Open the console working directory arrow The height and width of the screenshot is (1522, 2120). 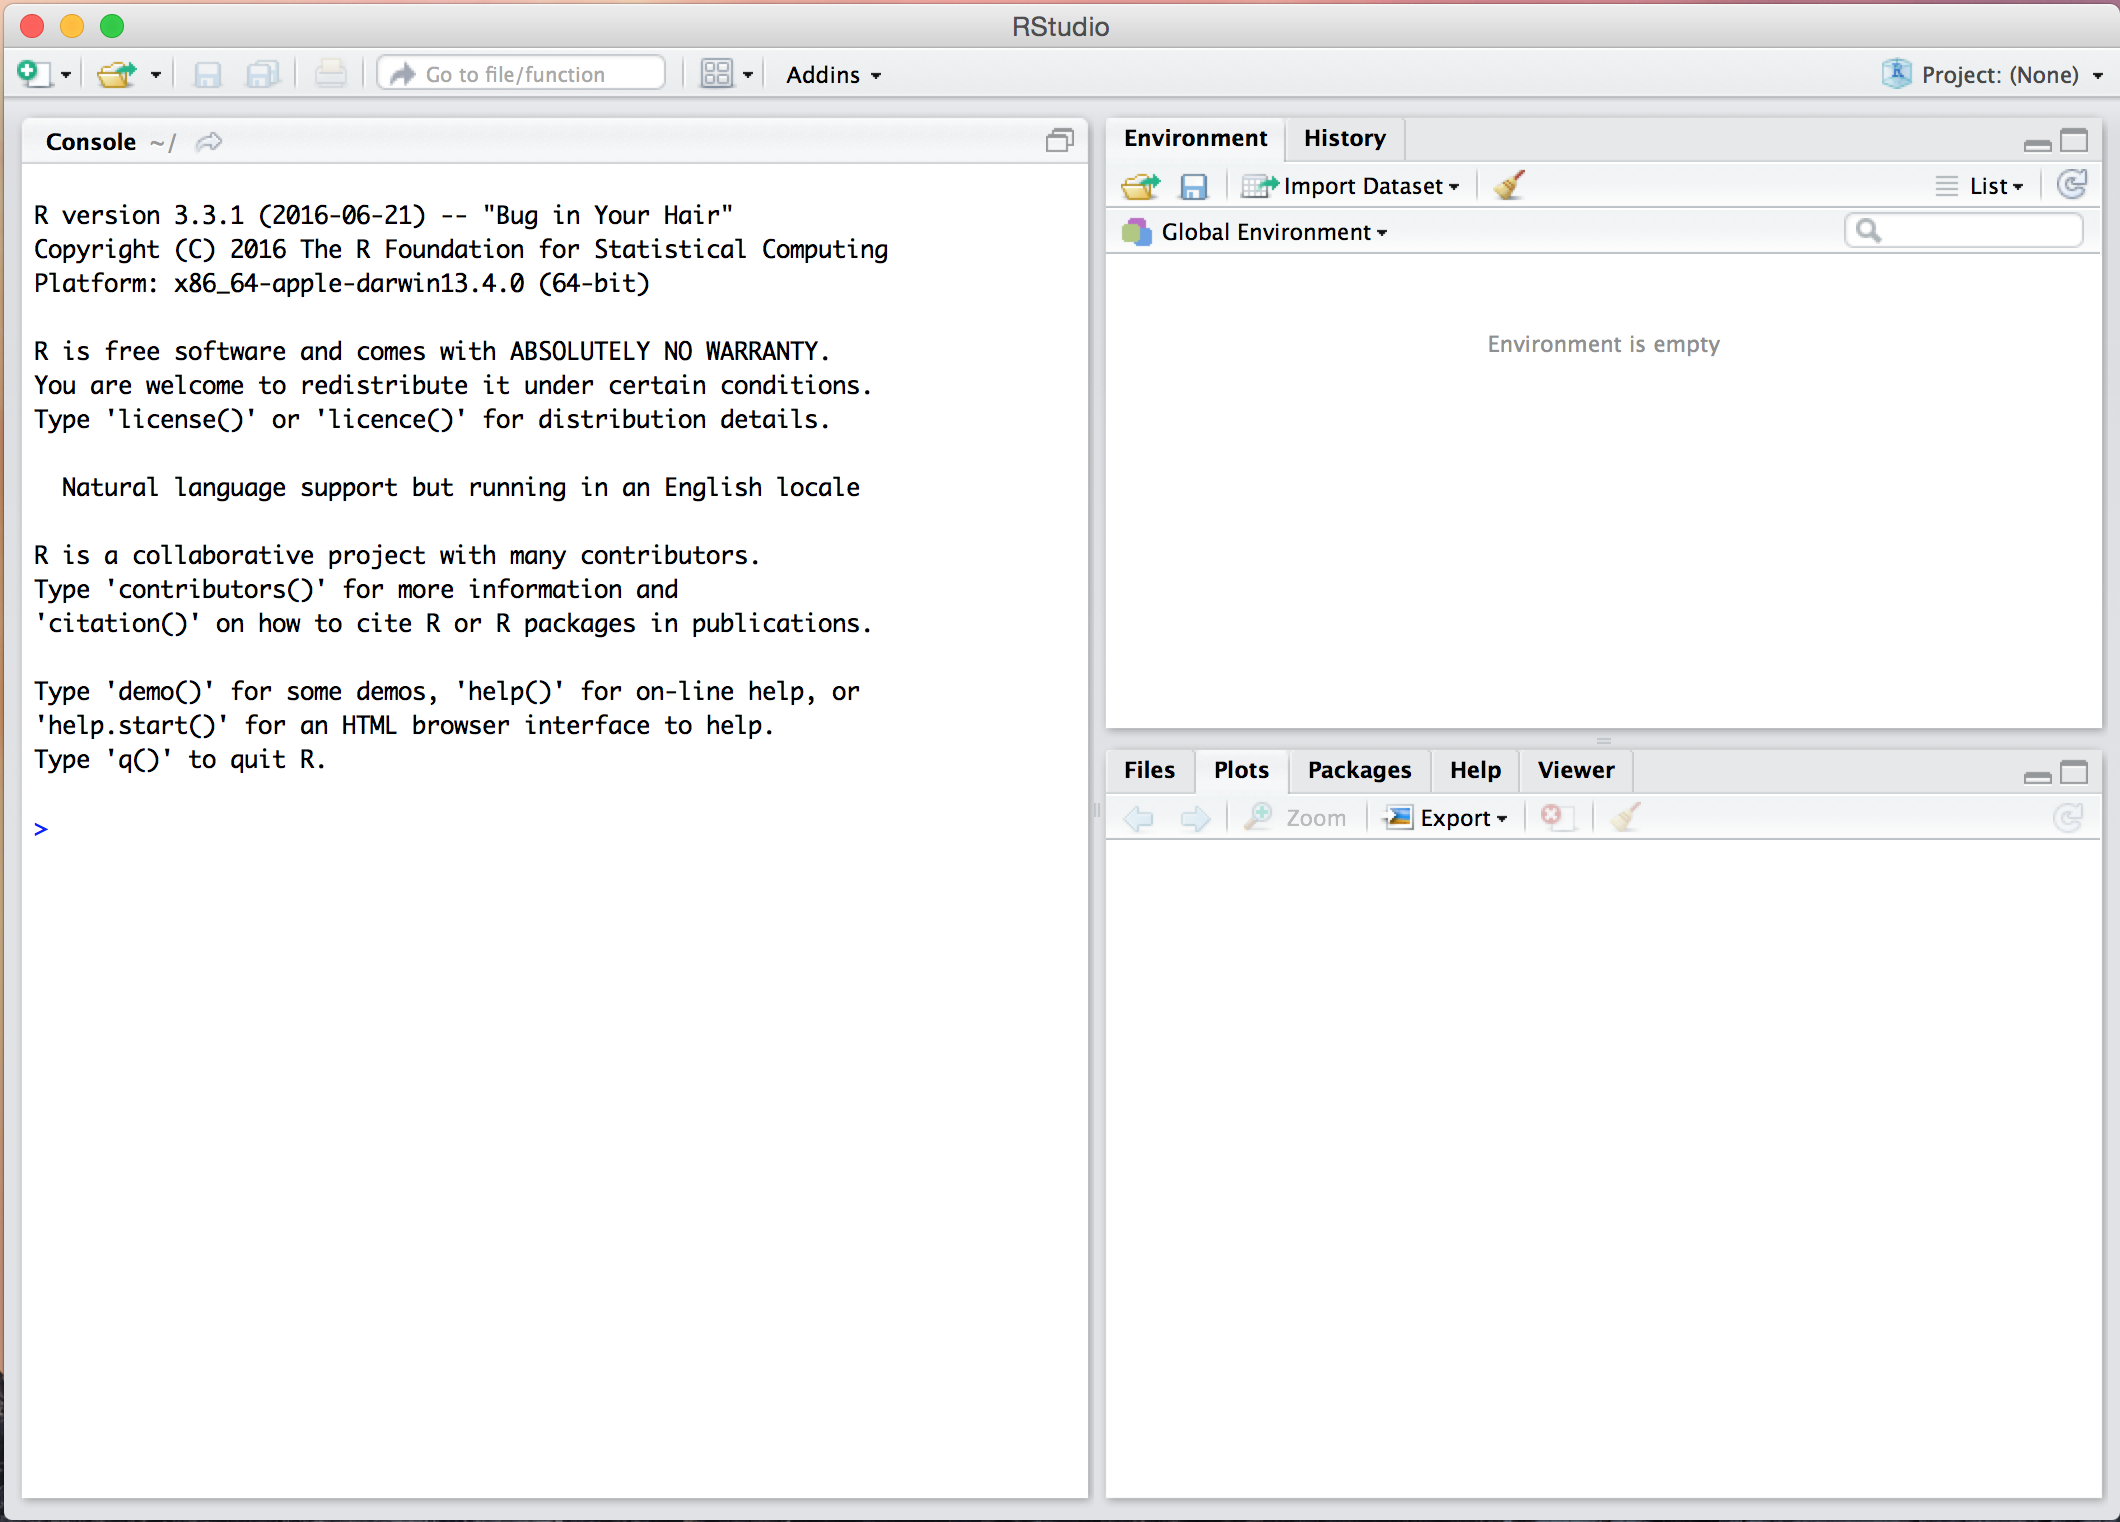[x=209, y=142]
